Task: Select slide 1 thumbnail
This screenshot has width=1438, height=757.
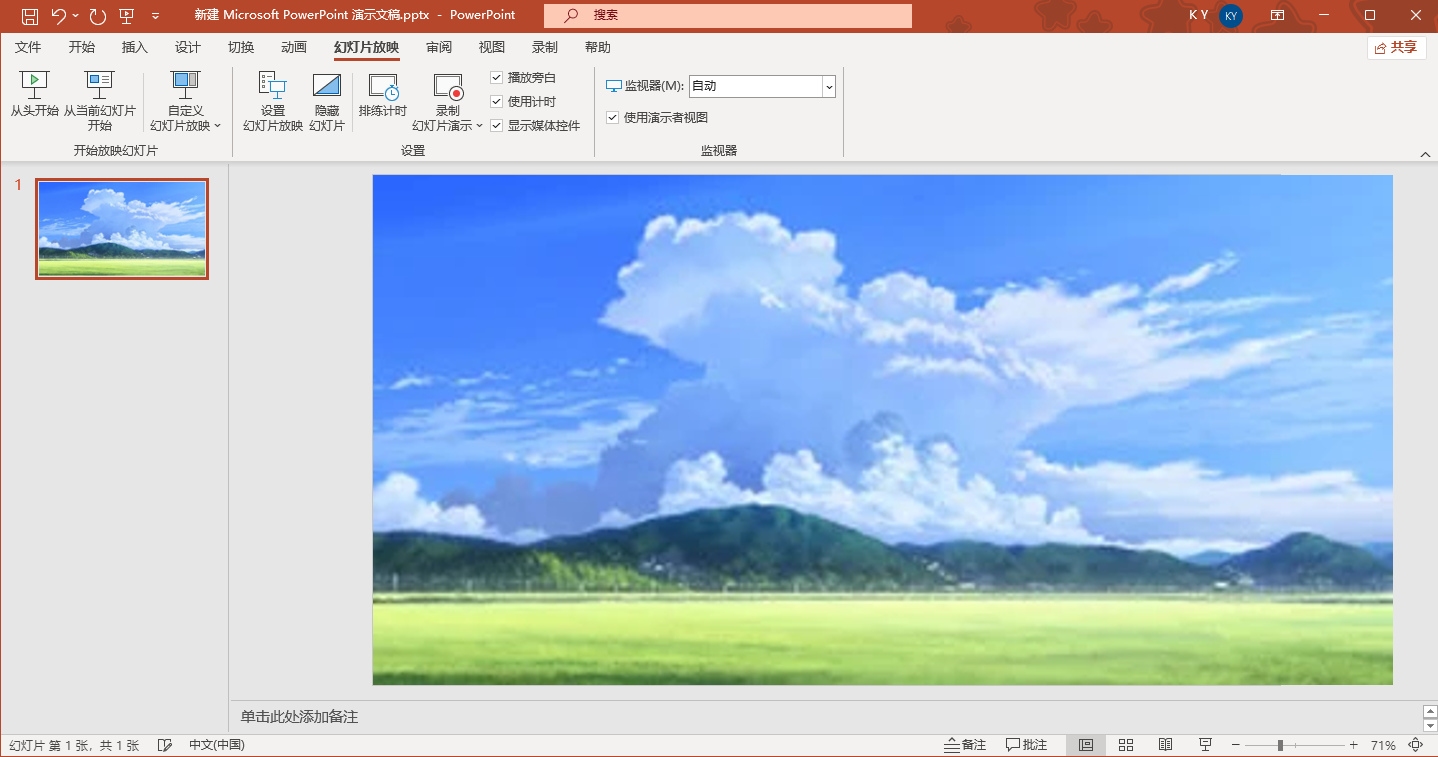Action: (122, 229)
